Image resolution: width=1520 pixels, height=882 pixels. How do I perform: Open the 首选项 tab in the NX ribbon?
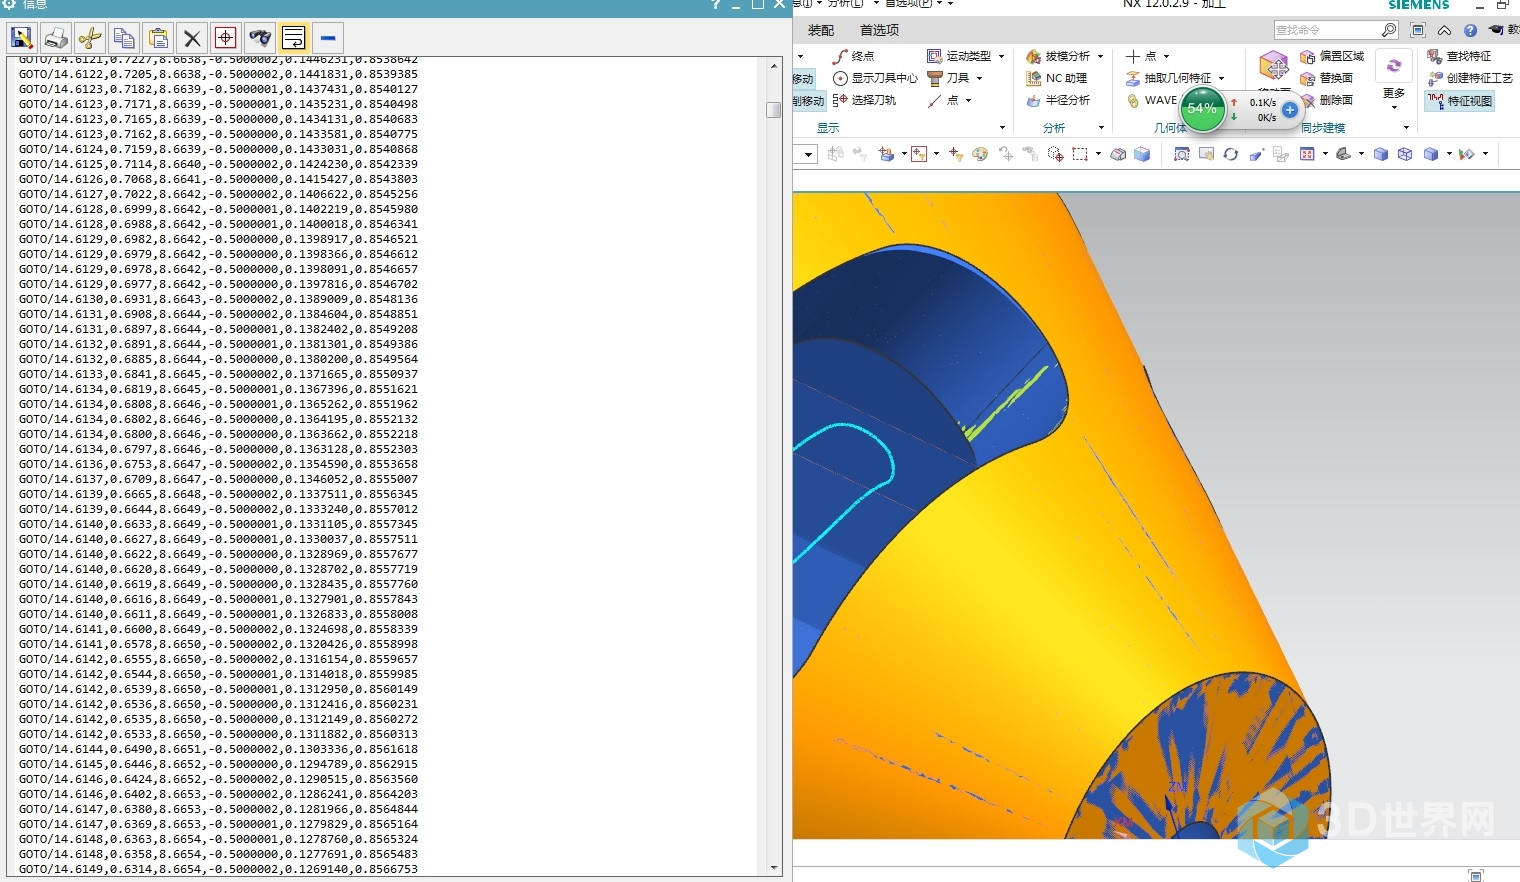879,30
